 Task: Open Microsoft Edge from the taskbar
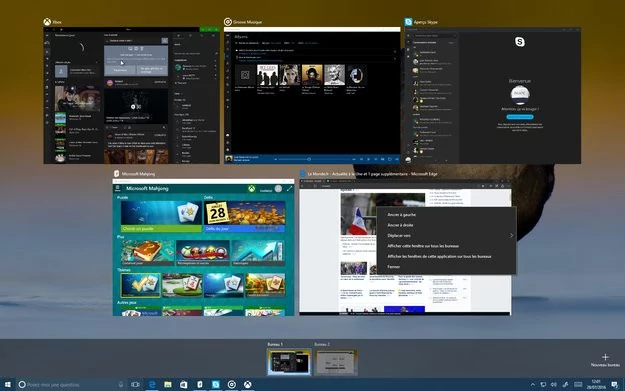pyautogui.click(x=152, y=385)
